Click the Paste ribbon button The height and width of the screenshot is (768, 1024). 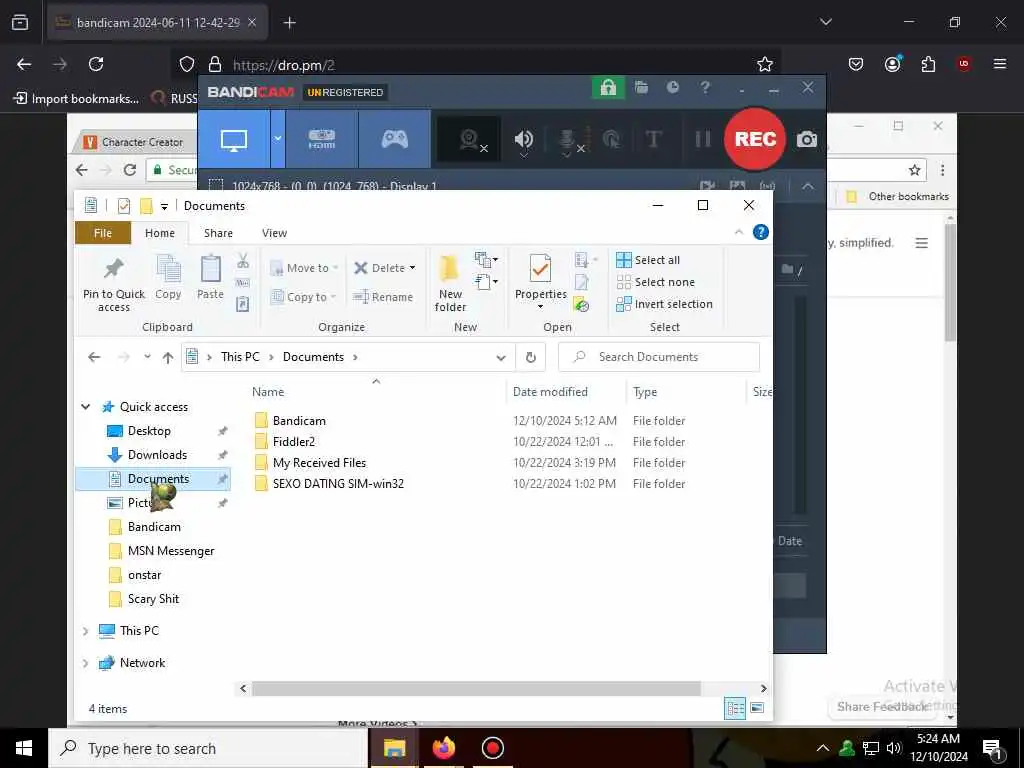pos(210,278)
